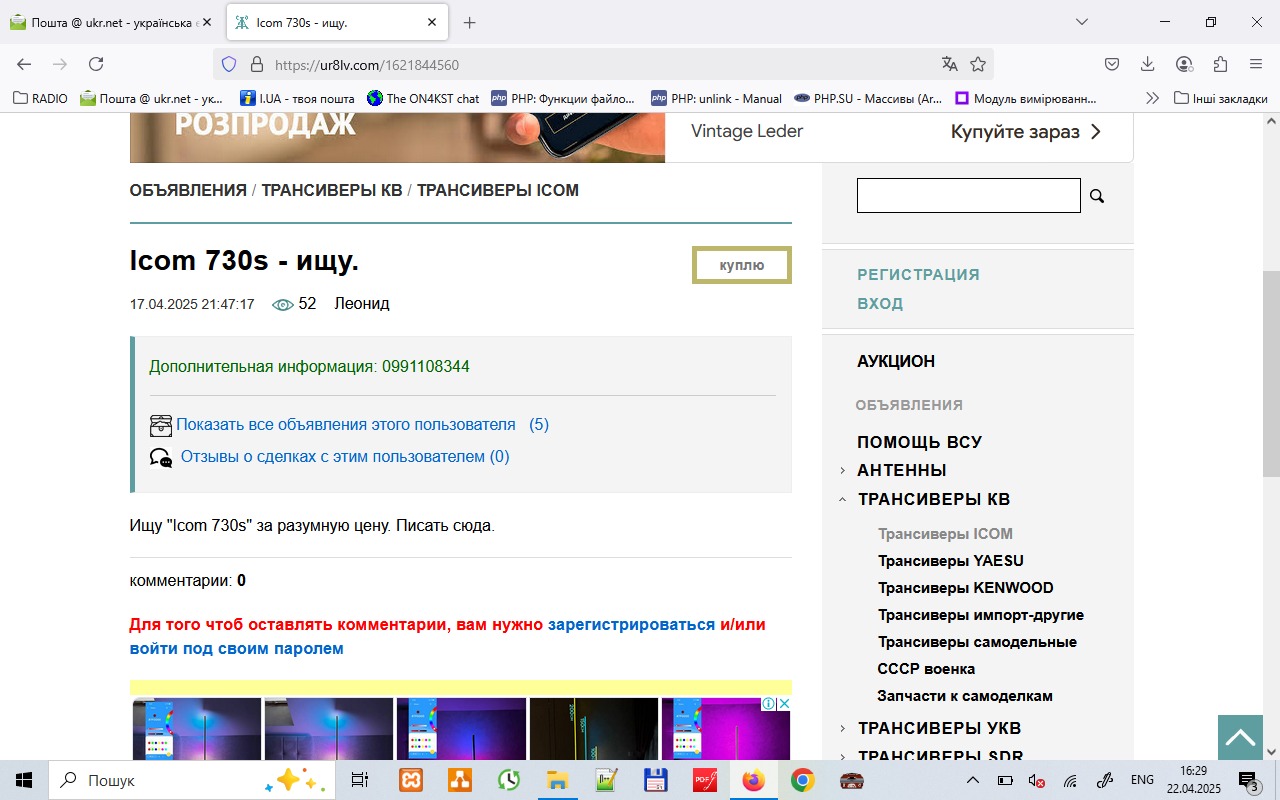Image resolution: width=1280 pixels, height=800 pixels.
Task: Open the Інші закладки folder
Action: pos(1221,98)
